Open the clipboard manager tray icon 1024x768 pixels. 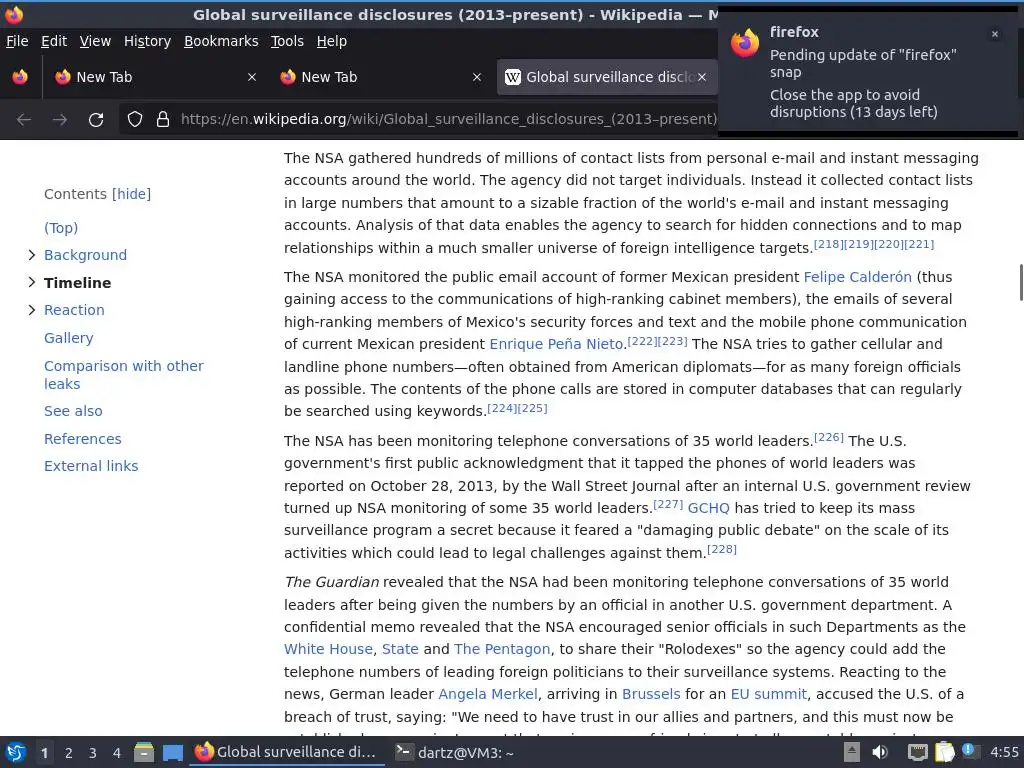[x=944, y=752]
